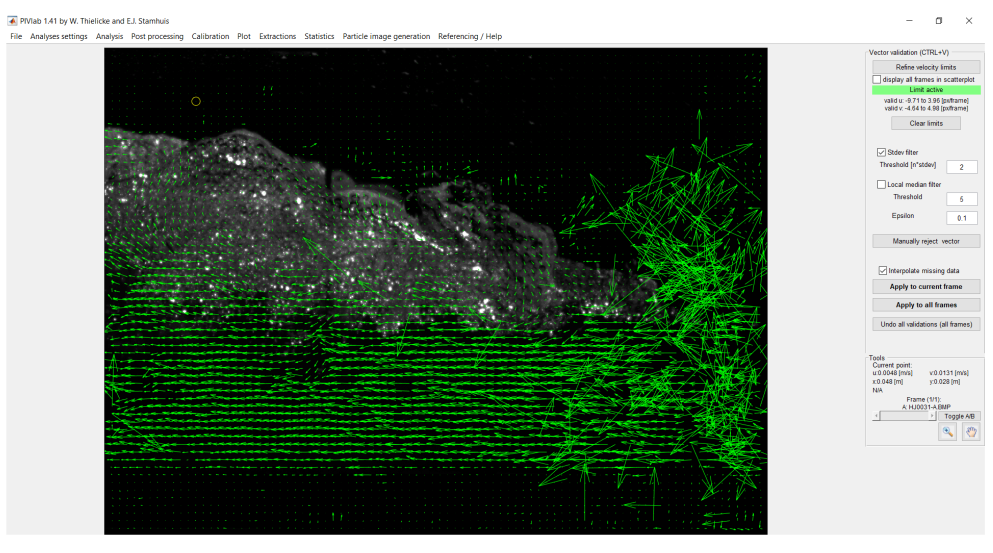
Task: Tick display all frames in scatterplot
Action: [x=877, y=79]
